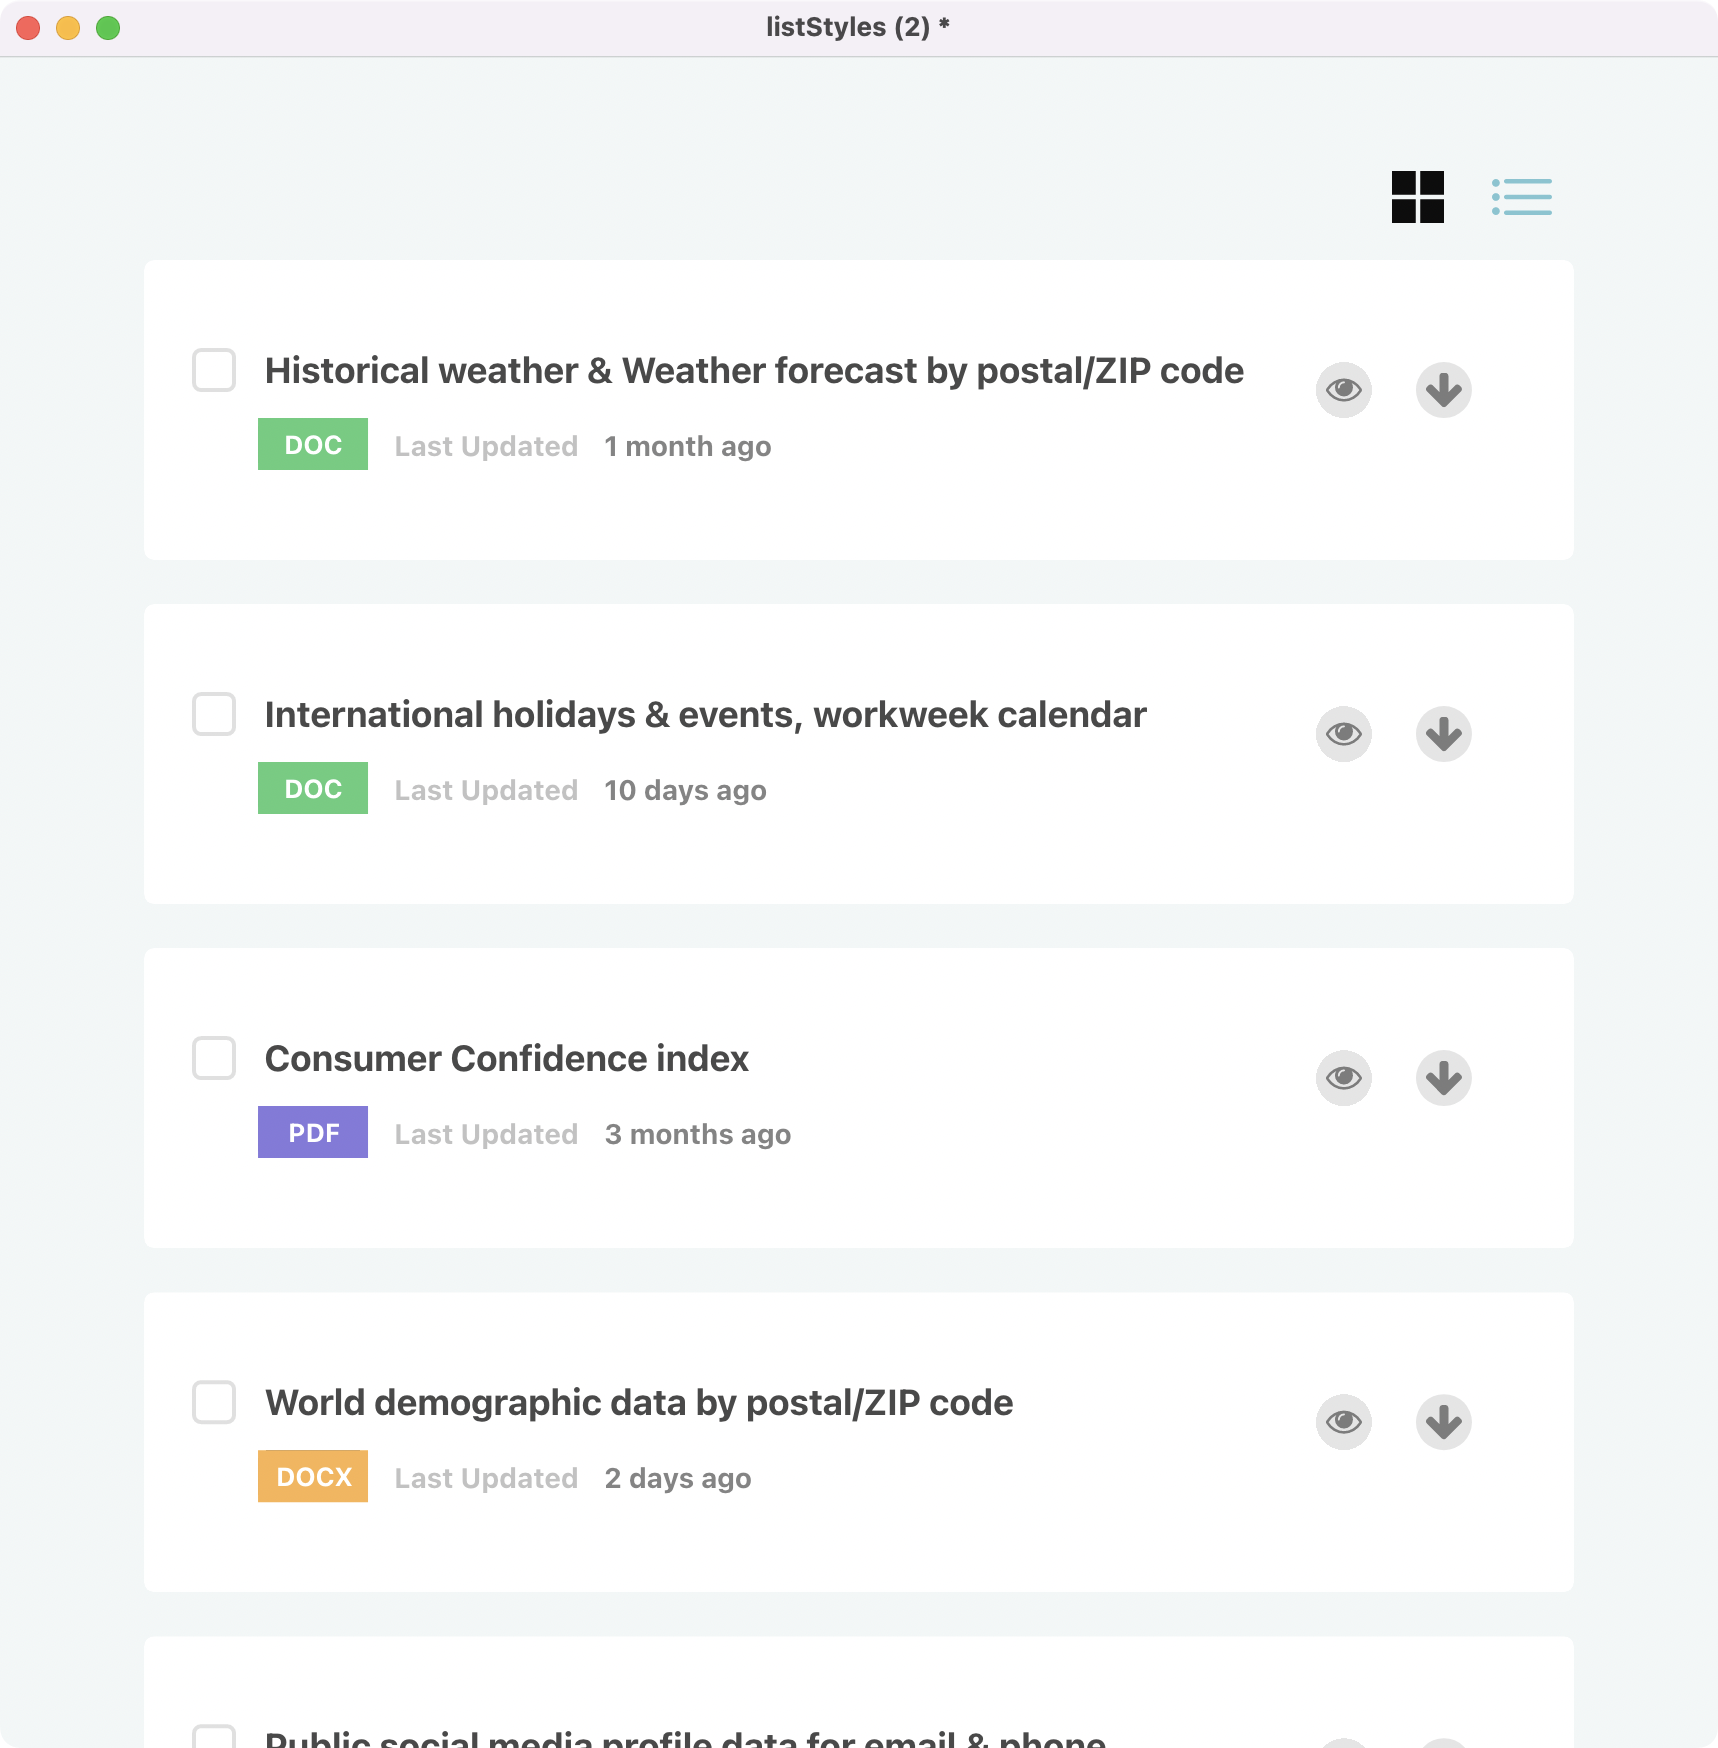This screenshot has height=1748, width=1718.
Task: Download the Consumer Confidence index PDF
Action: pyautogui.click(x=1443, y=1077)
